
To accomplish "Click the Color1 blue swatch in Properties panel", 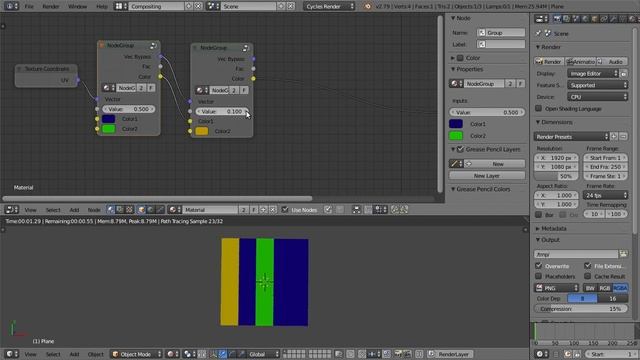I will tap(456, 124).
